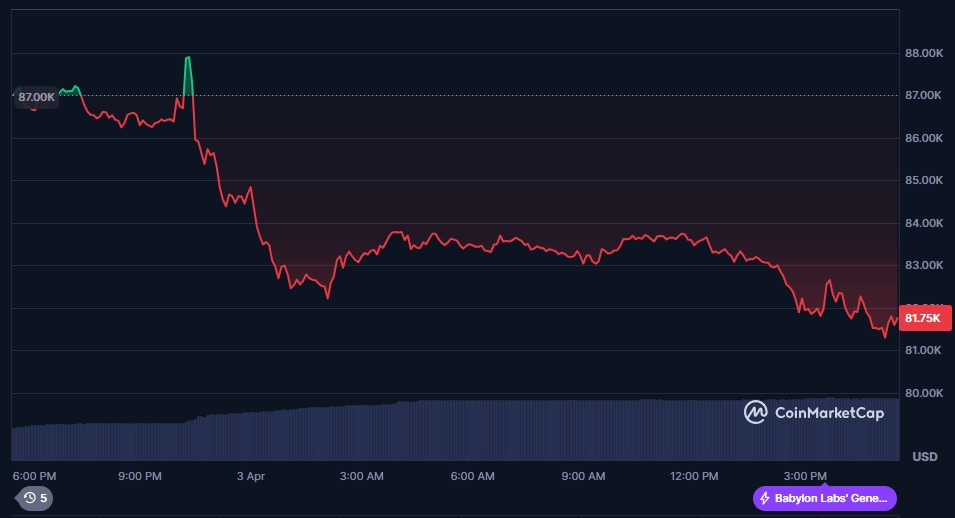
Task: Click the 3 Apr date label on time axis
Action: (251, 475)
